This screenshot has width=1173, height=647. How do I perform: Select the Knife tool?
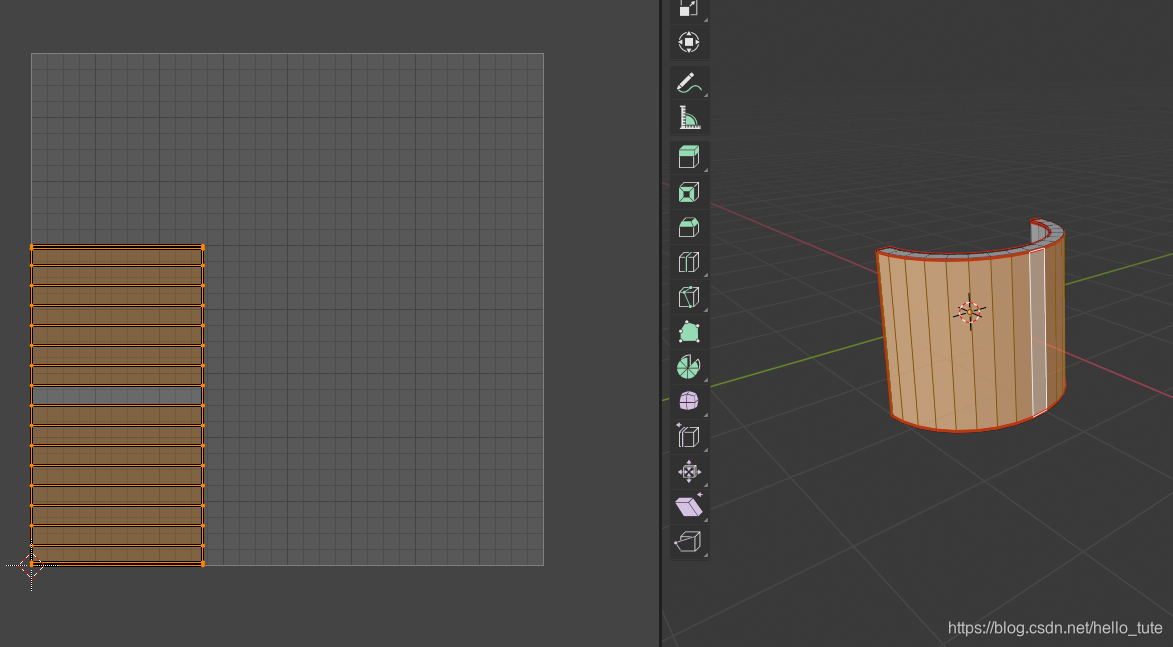point(689,297)
